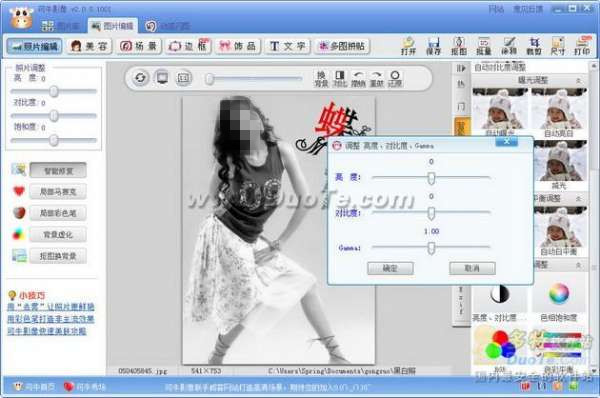The height and width of the screenshot is (398, 600).
Task: Collapse the 曝光调整 section chevron
Action: (579, 80)
